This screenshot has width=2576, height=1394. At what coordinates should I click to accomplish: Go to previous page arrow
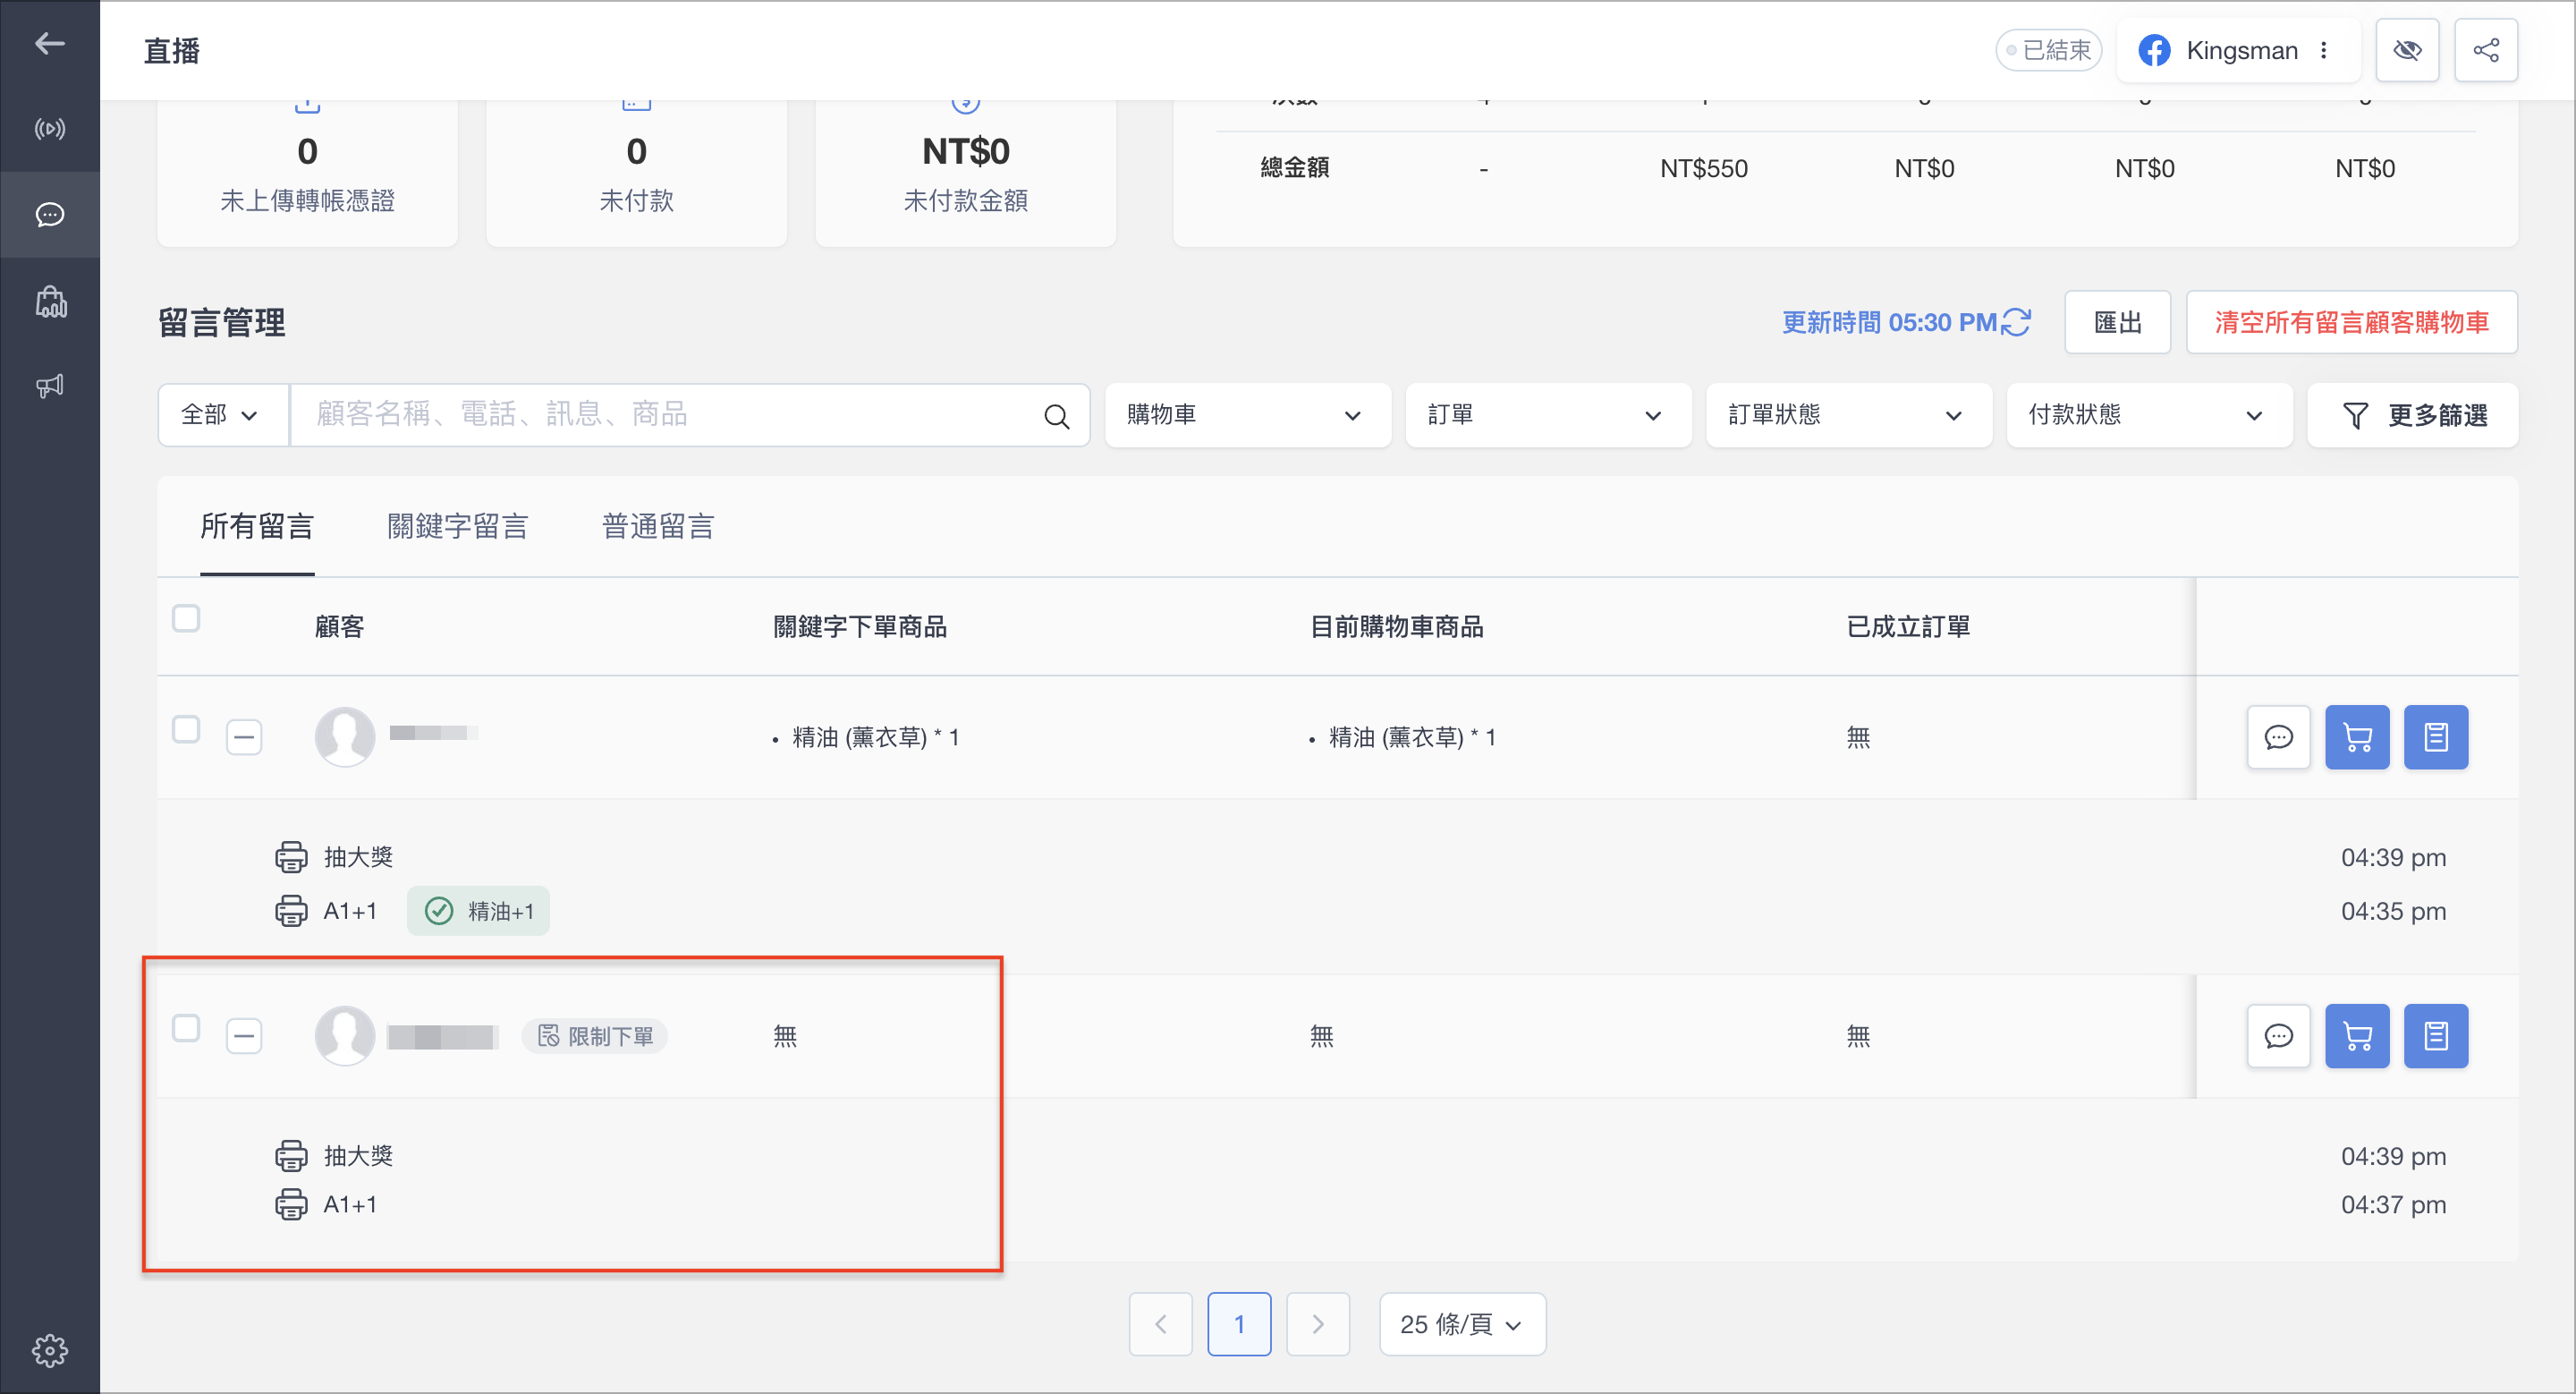tap(1160, 1324)
